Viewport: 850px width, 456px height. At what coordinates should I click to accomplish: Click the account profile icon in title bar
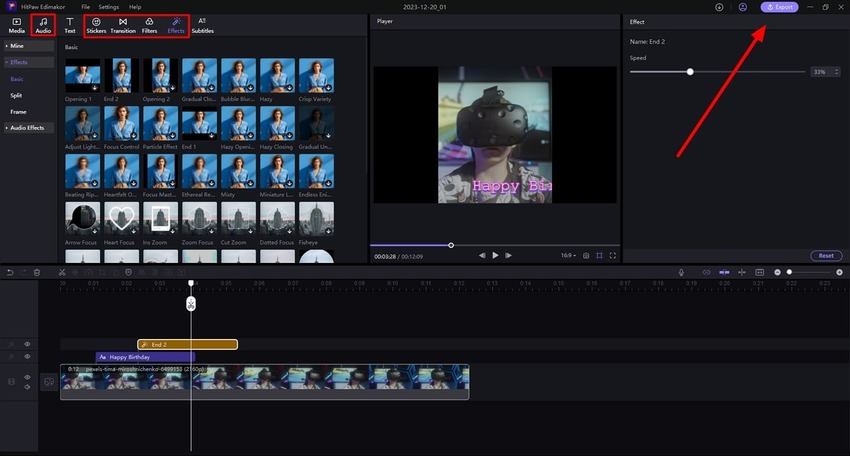[x=743, y=7]
